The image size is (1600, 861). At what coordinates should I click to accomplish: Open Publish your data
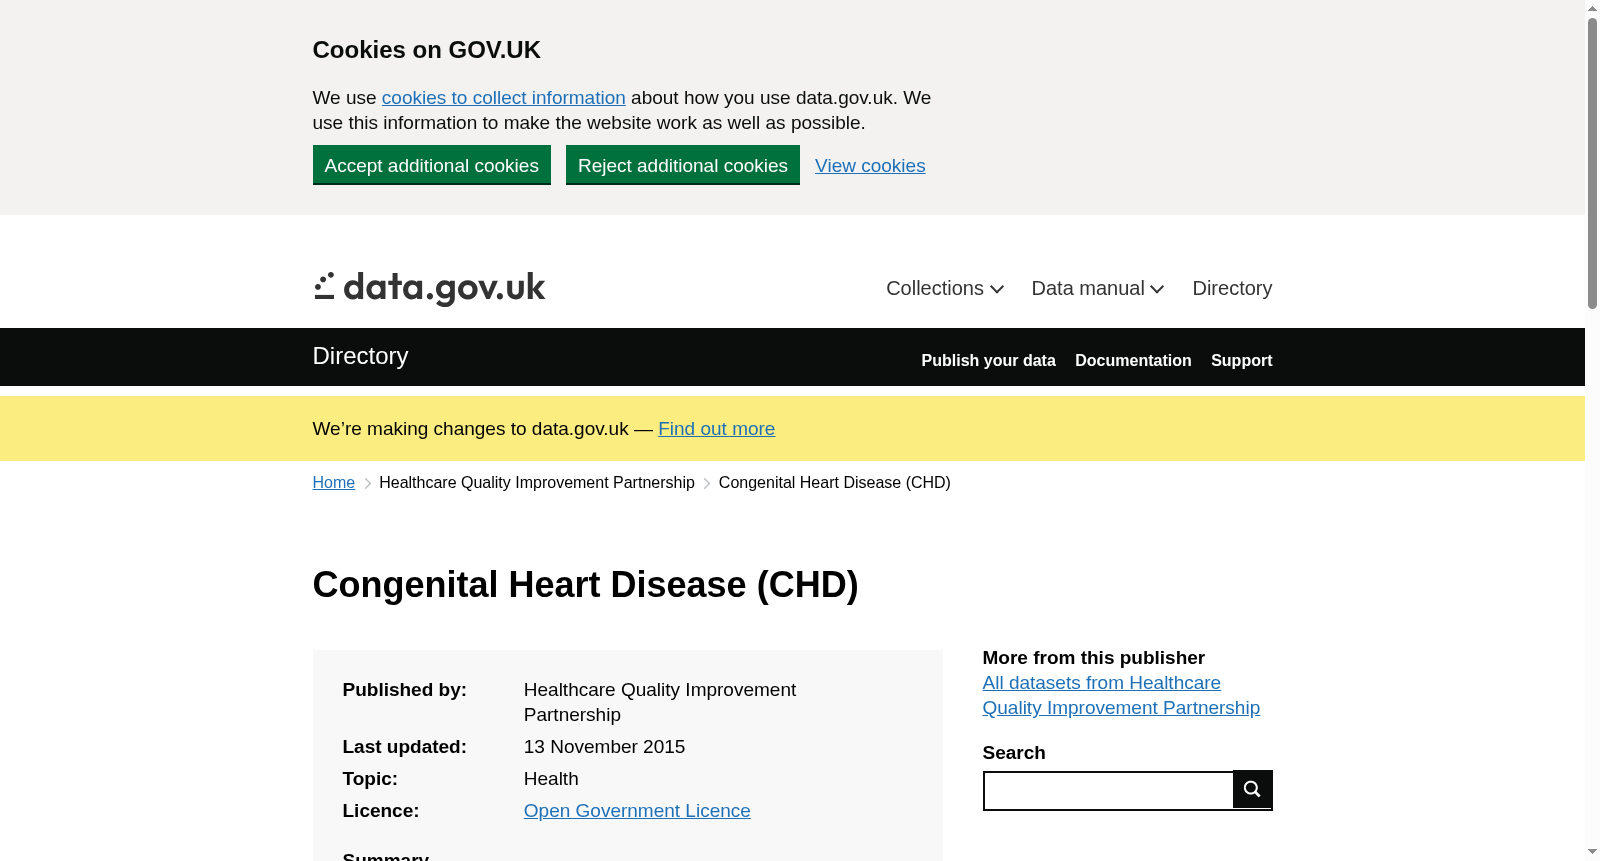(x=988, y=360)
